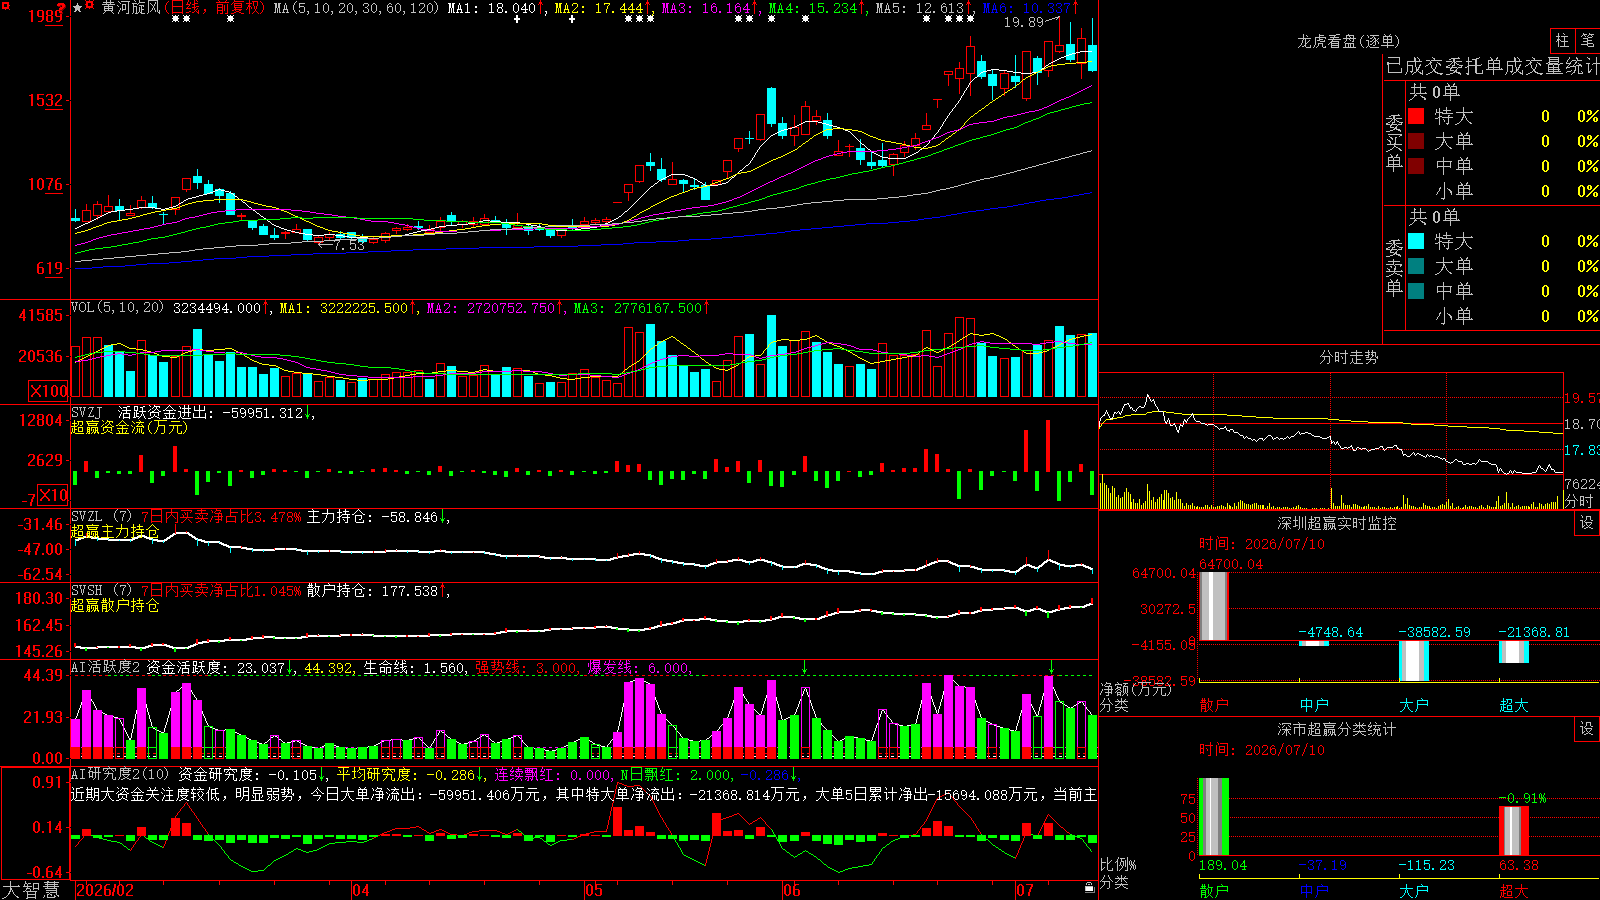This screenshot has height=900, width=1600.
Task: Click the grey star beside 黄河旋风
Action: point(78,8)
